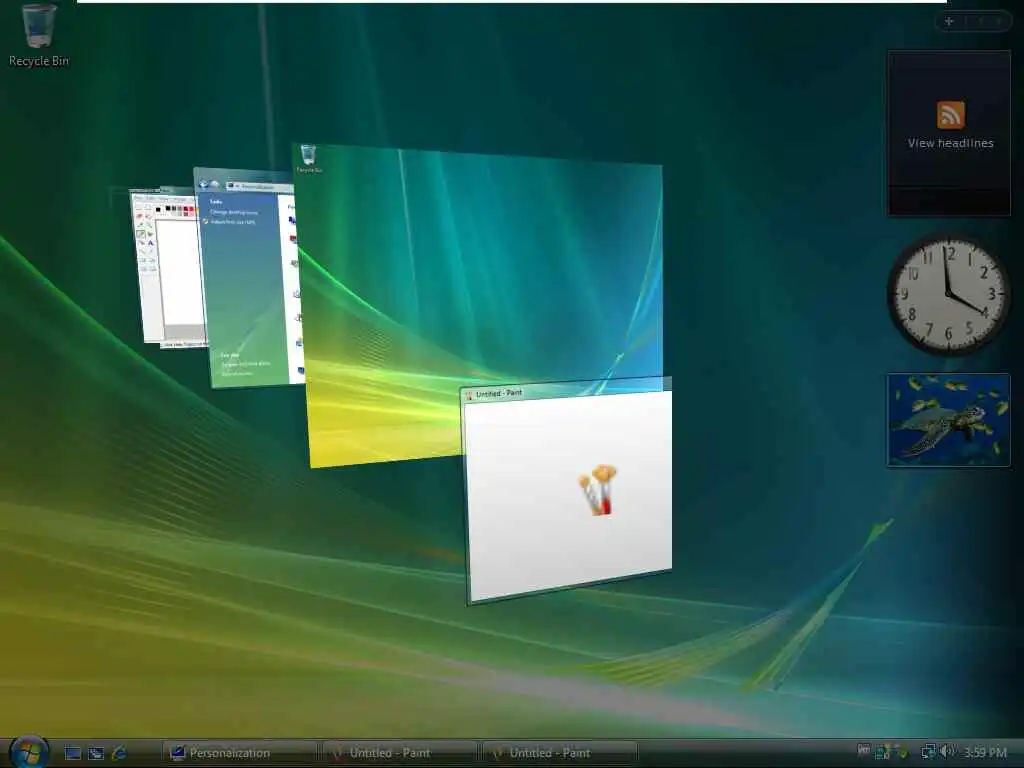Click the View headlines text
The height and width of the screenshot is (768, 1024).
click(x=950, y=143)
